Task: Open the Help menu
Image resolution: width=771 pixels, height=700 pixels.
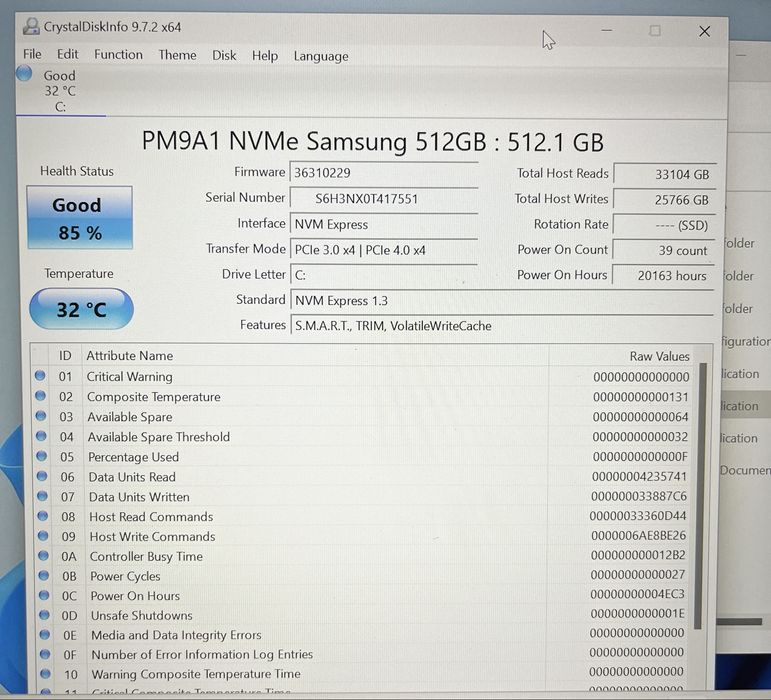Action: [x=265, y=56]
